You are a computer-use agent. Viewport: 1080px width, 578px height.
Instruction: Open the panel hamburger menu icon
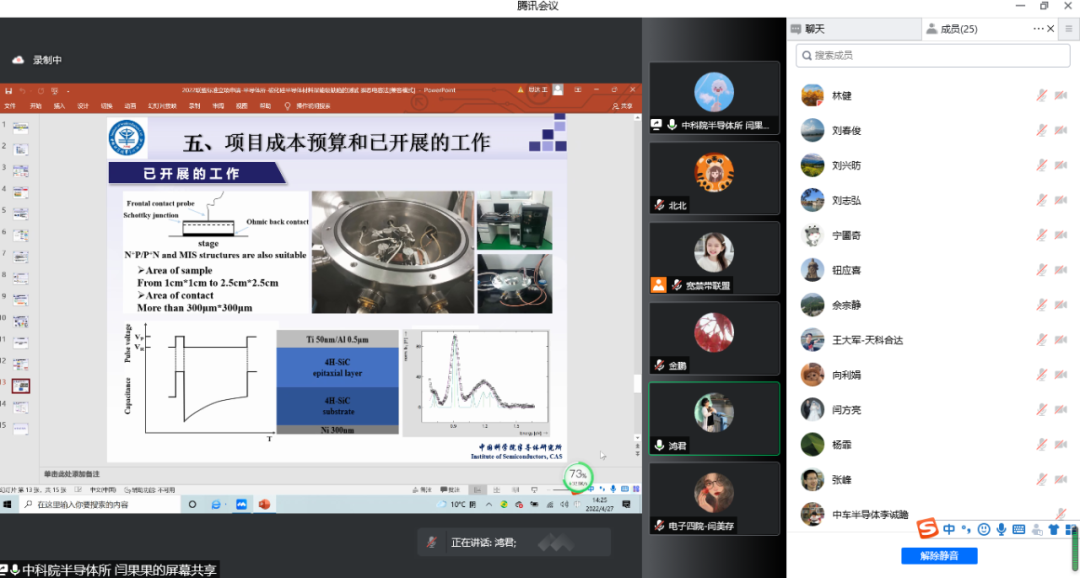(1069, 29)
